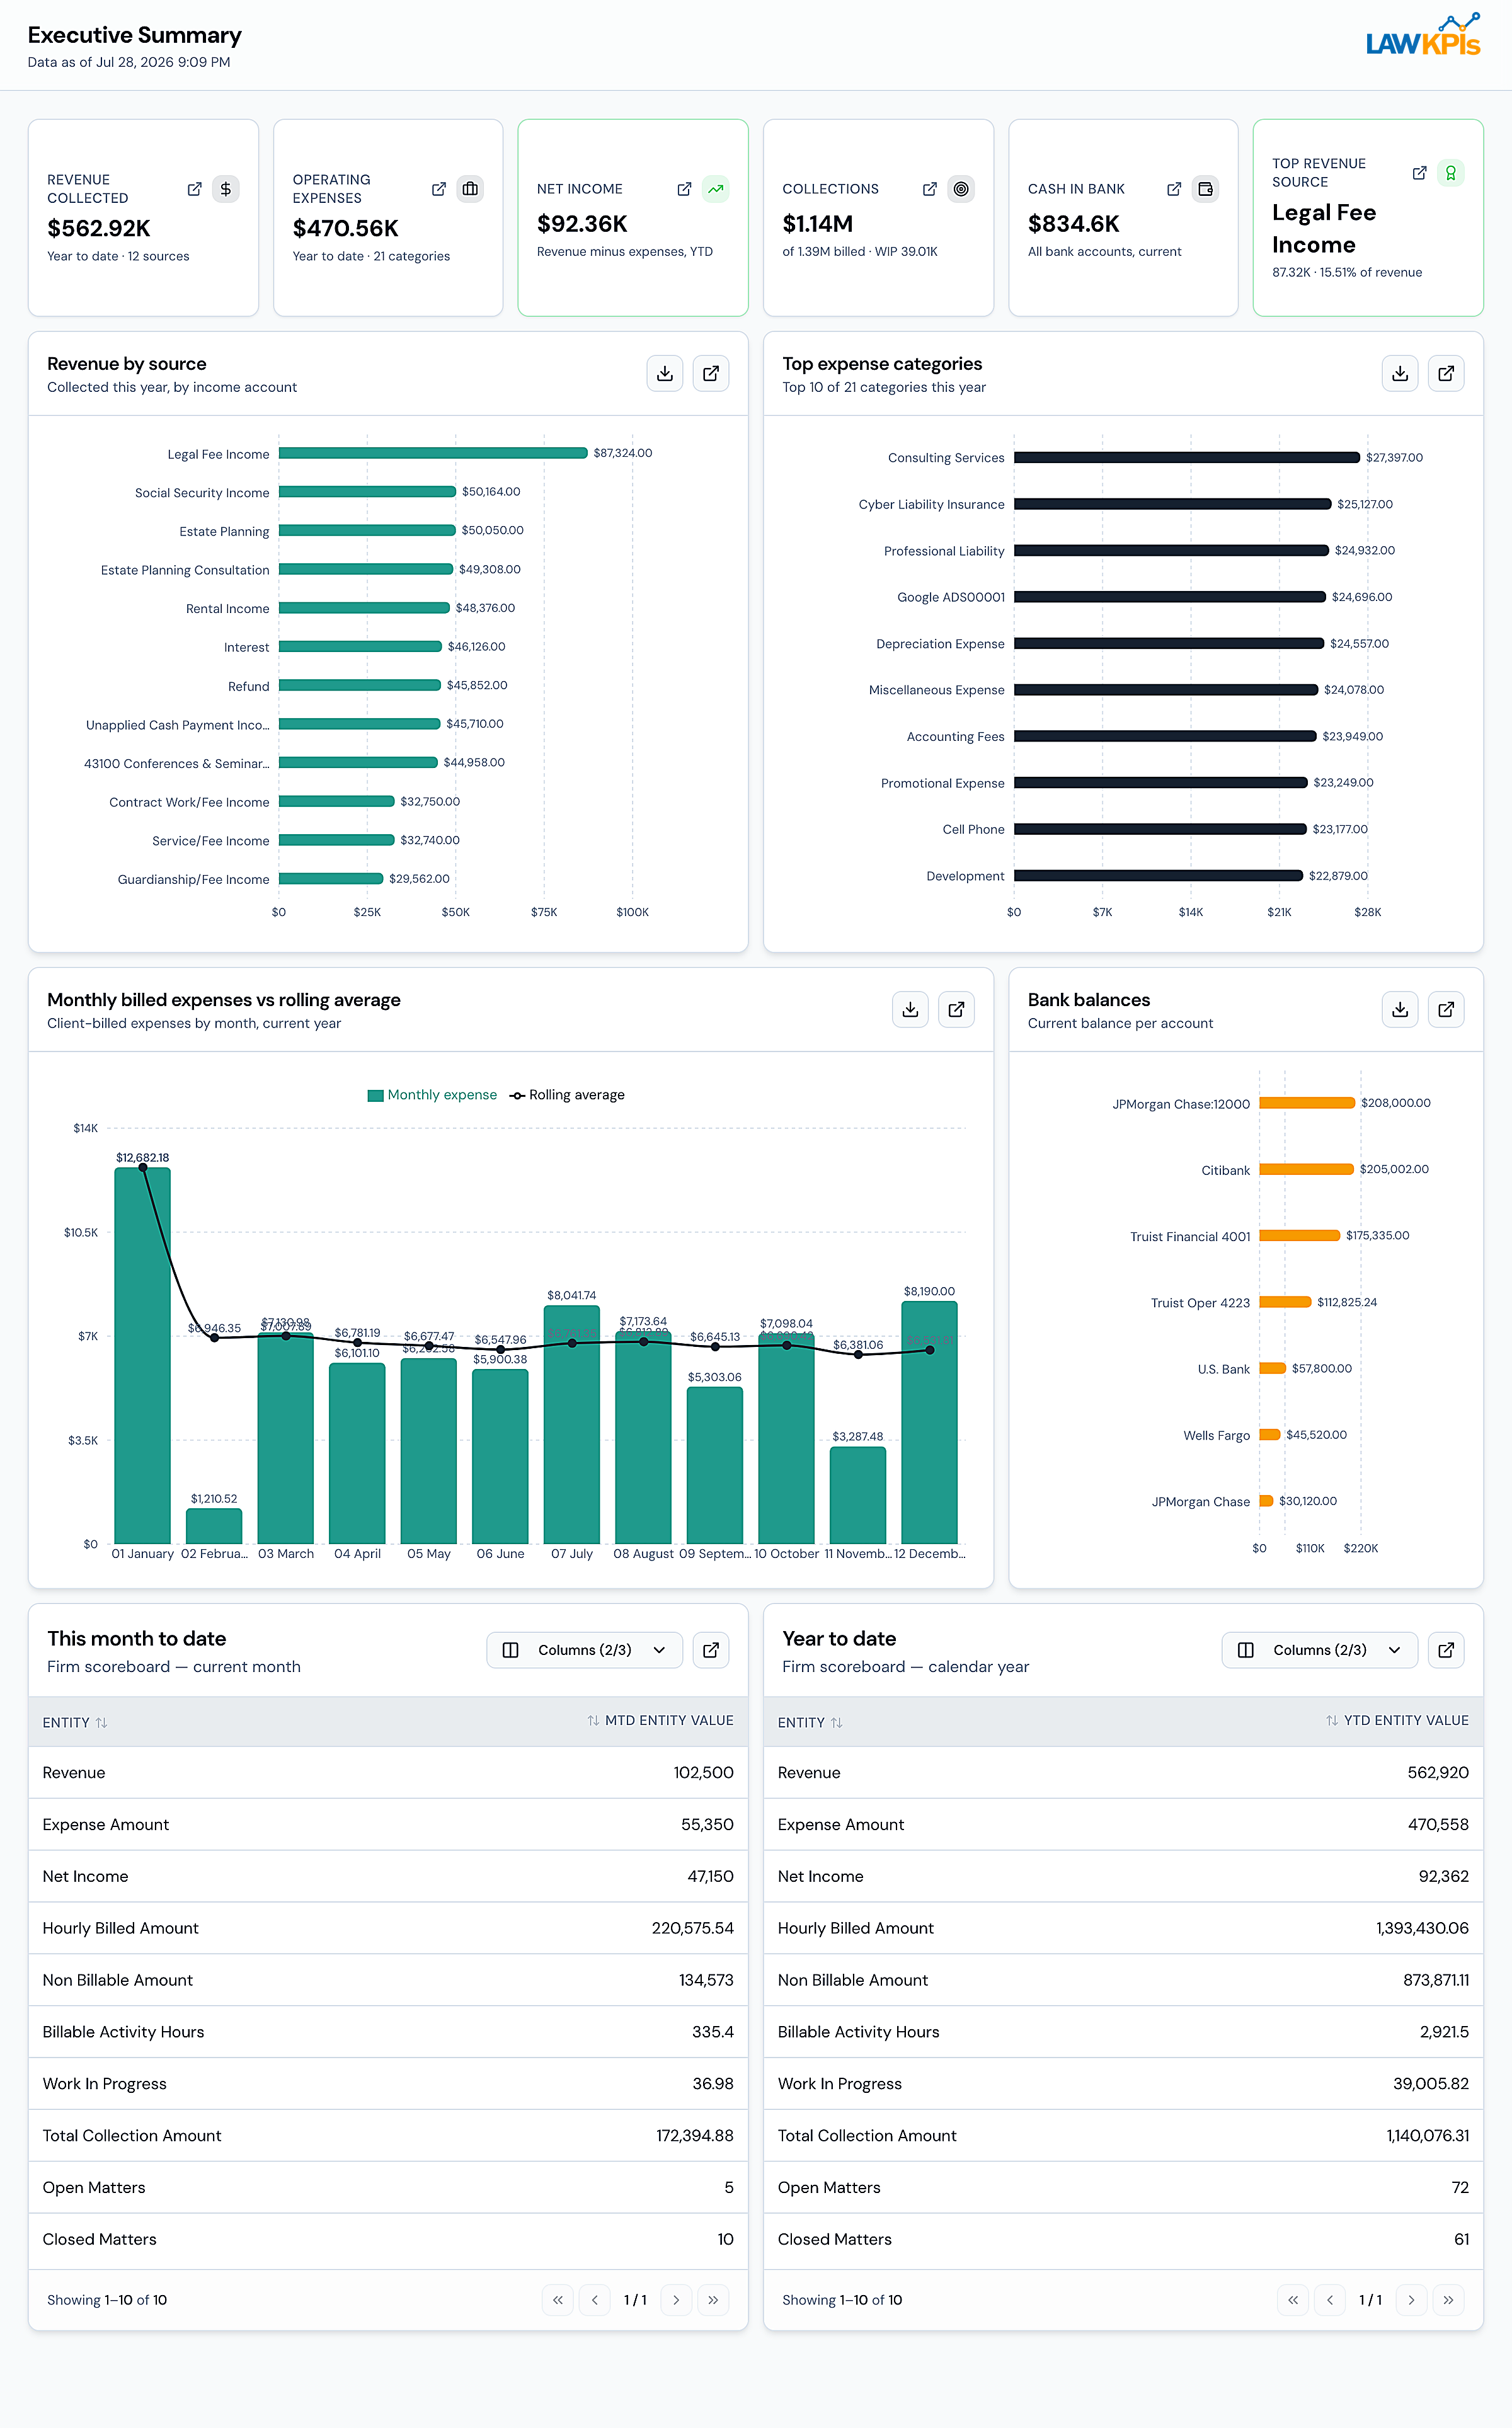
Task: Open Top expense categories chart in new view
Action: [x=1446, y=374]
